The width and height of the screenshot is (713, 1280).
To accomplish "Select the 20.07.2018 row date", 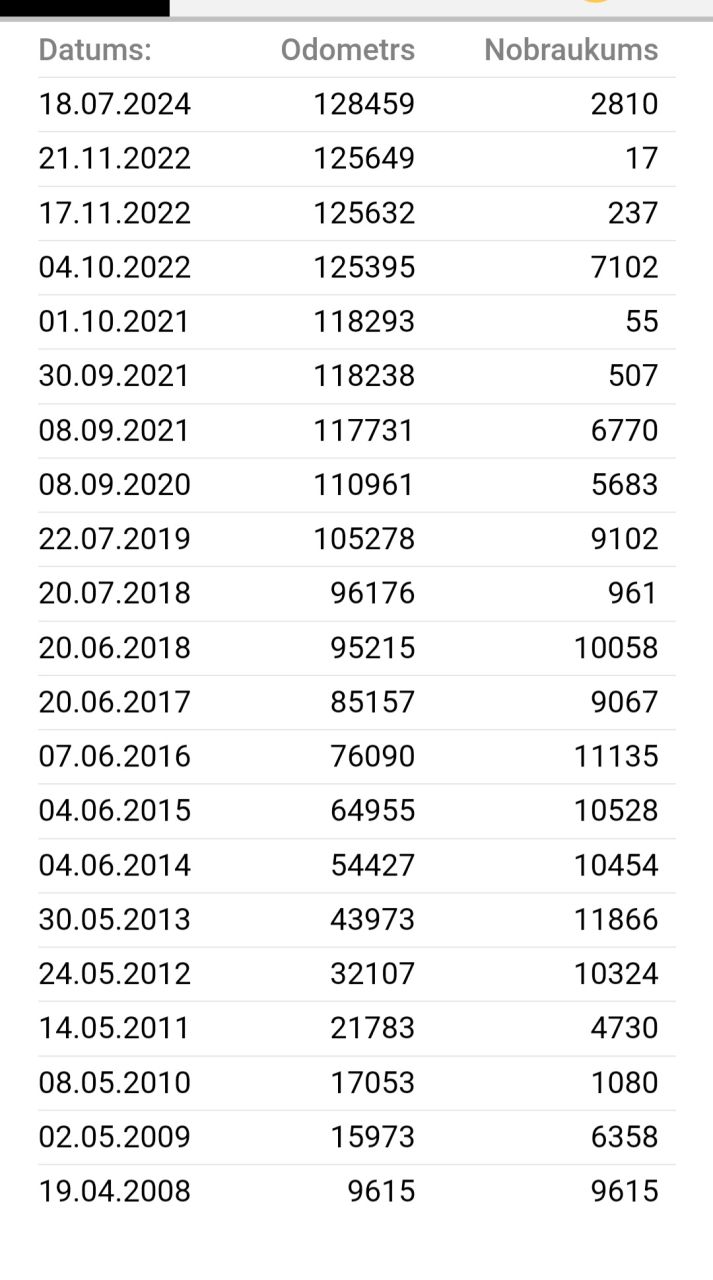I will coord(114,593).
